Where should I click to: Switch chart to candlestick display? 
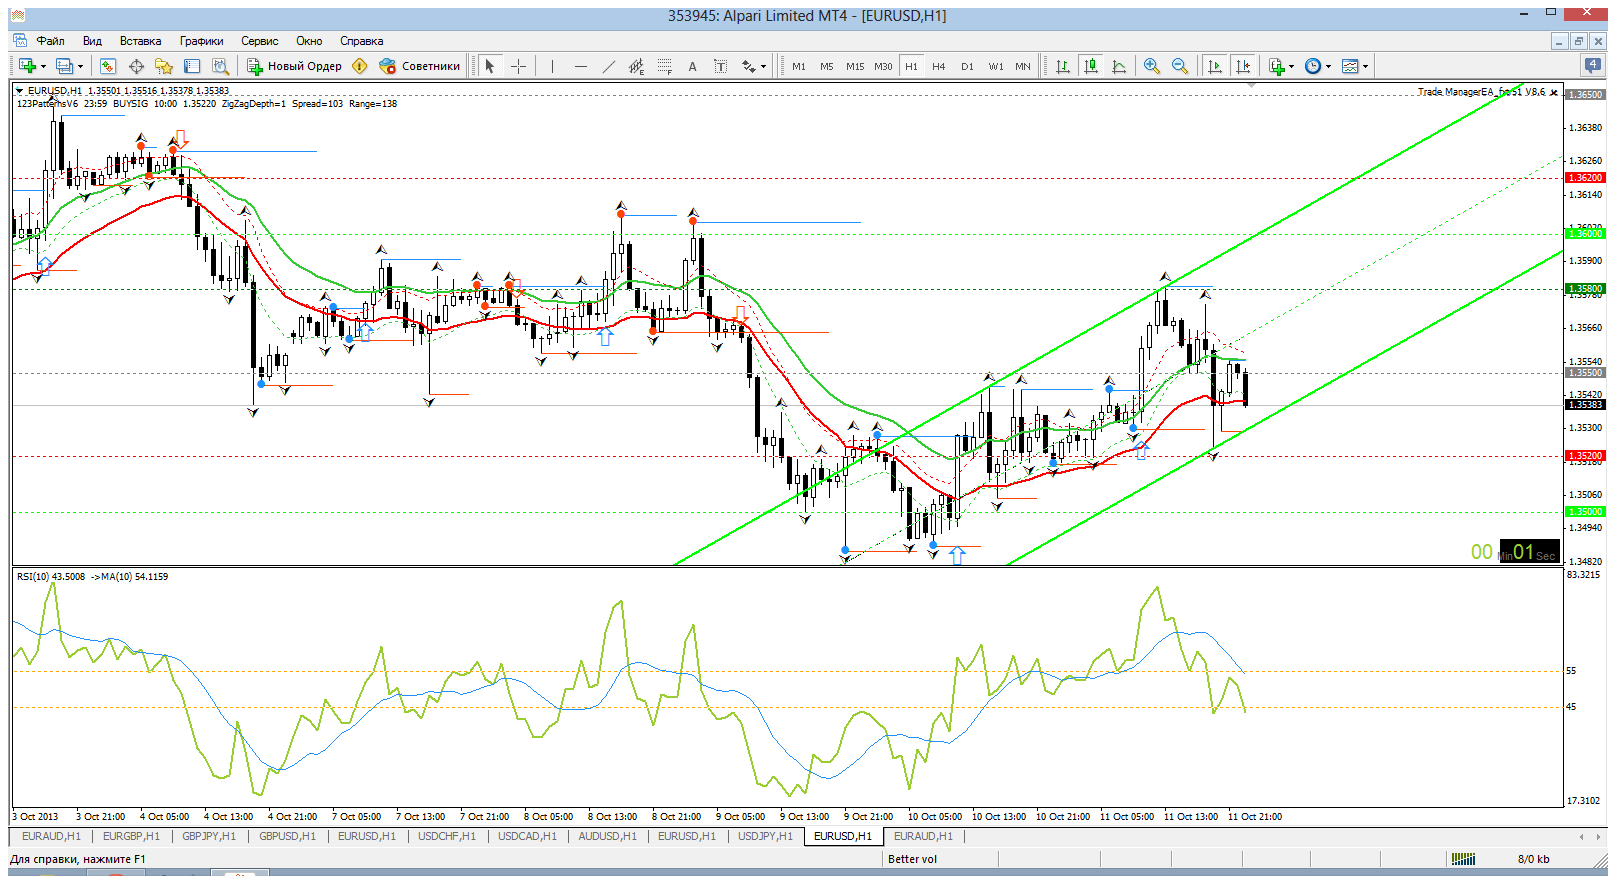tap(1091, 66)
